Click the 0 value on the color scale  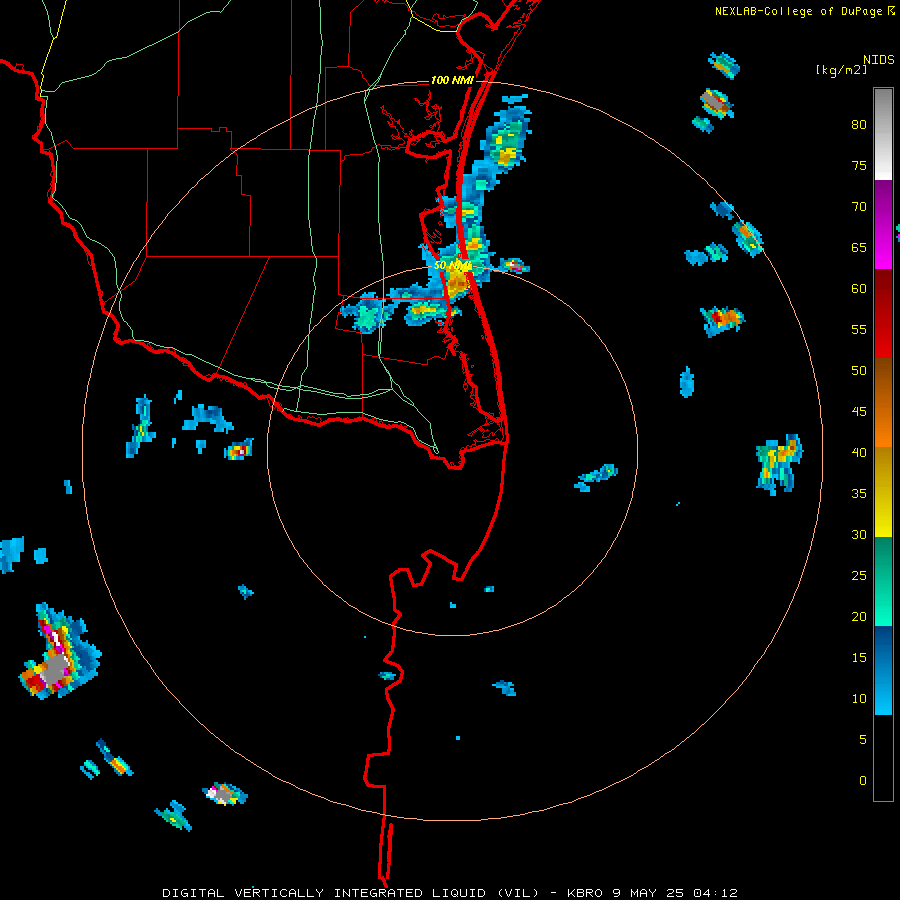pos(863,781)
